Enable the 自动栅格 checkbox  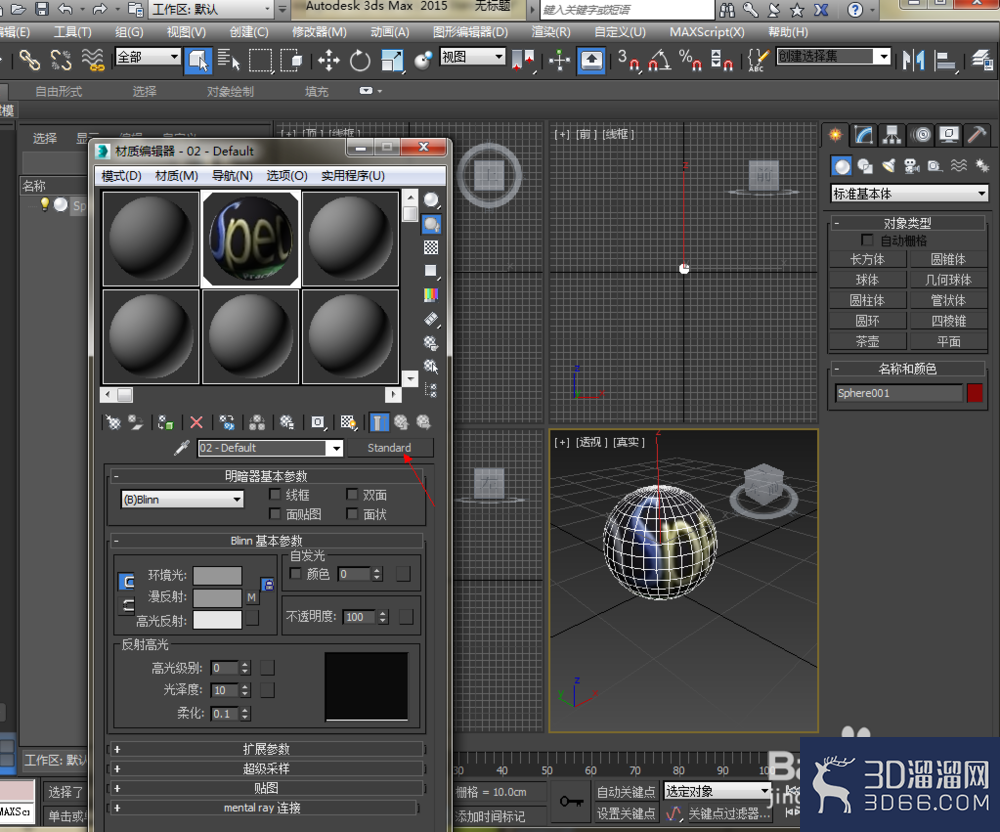point(867,240)
